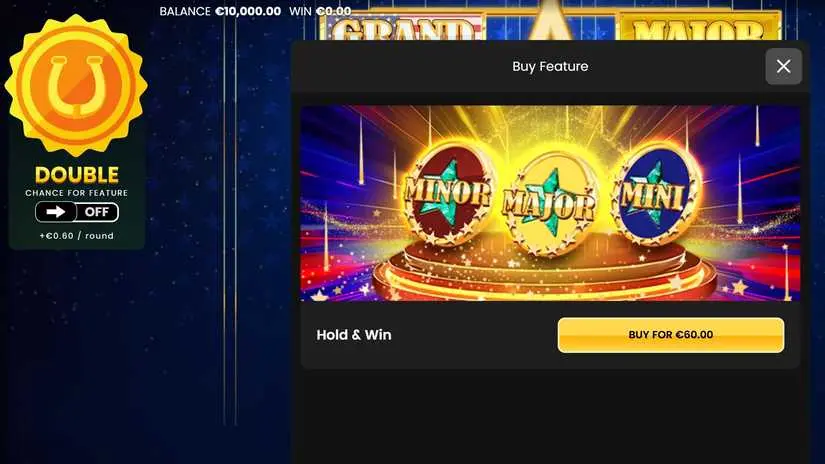Screen dimensions: 825x464
Task: Click the CHANCE FOR FEATURE caption
Action: tap(77, 193)
